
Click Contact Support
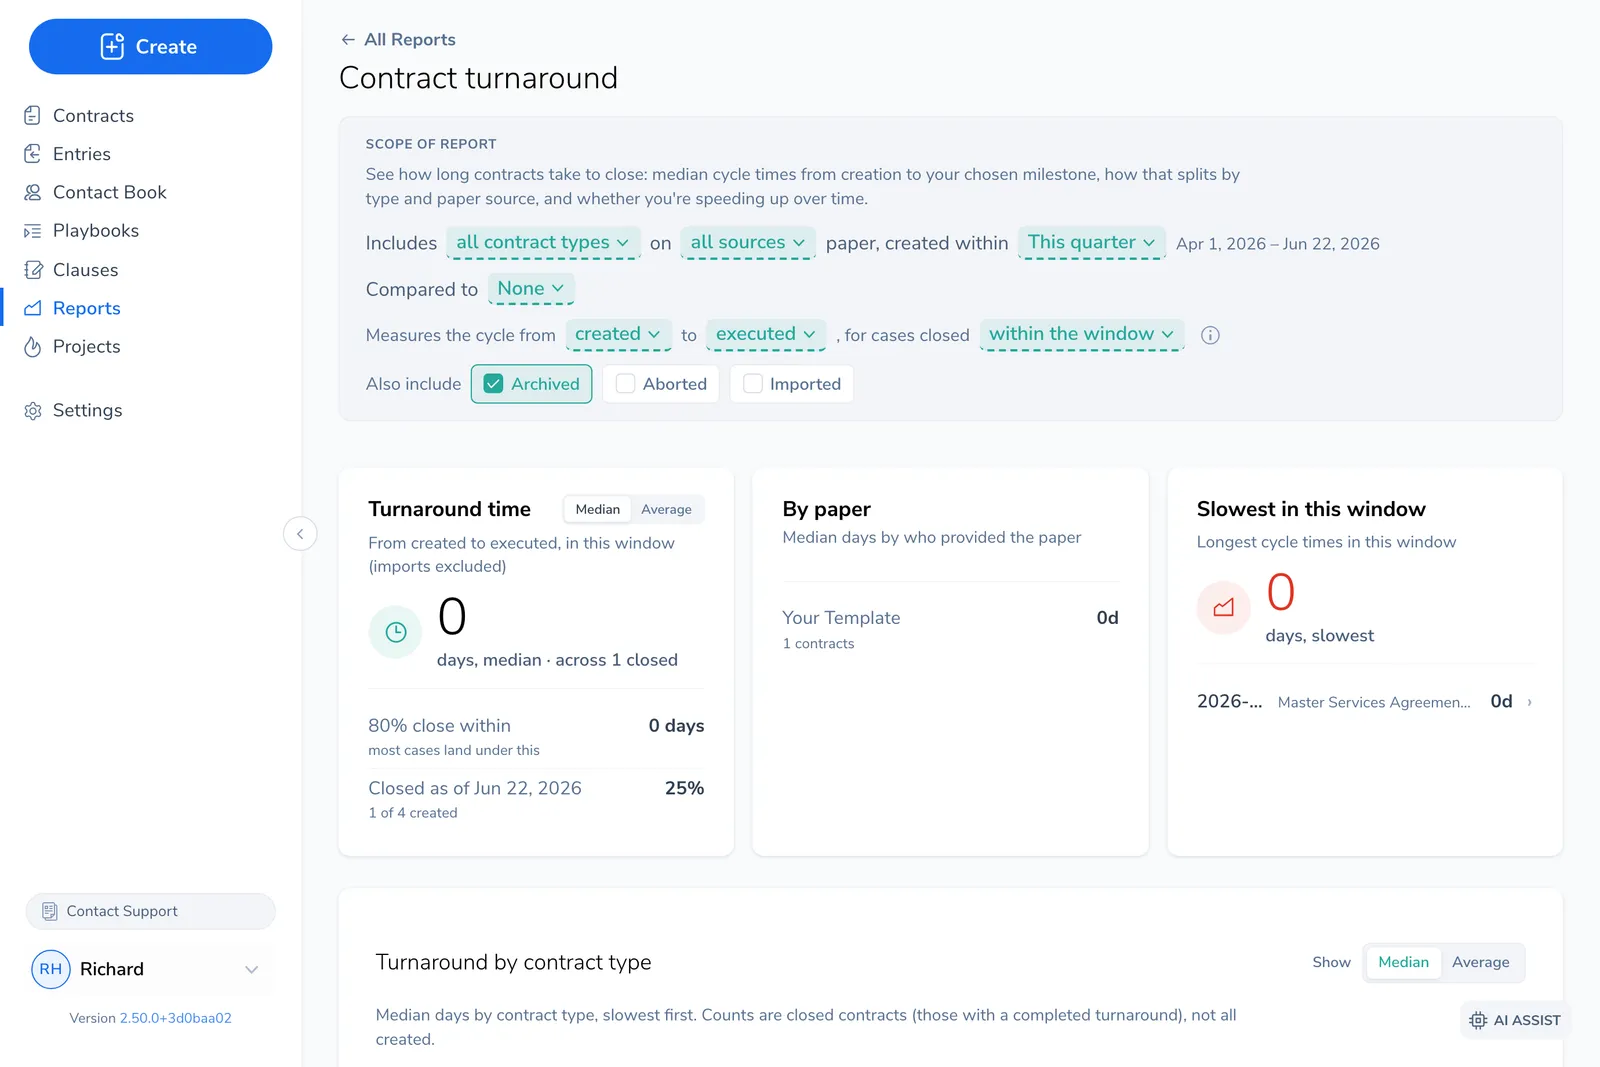[150, 911]
